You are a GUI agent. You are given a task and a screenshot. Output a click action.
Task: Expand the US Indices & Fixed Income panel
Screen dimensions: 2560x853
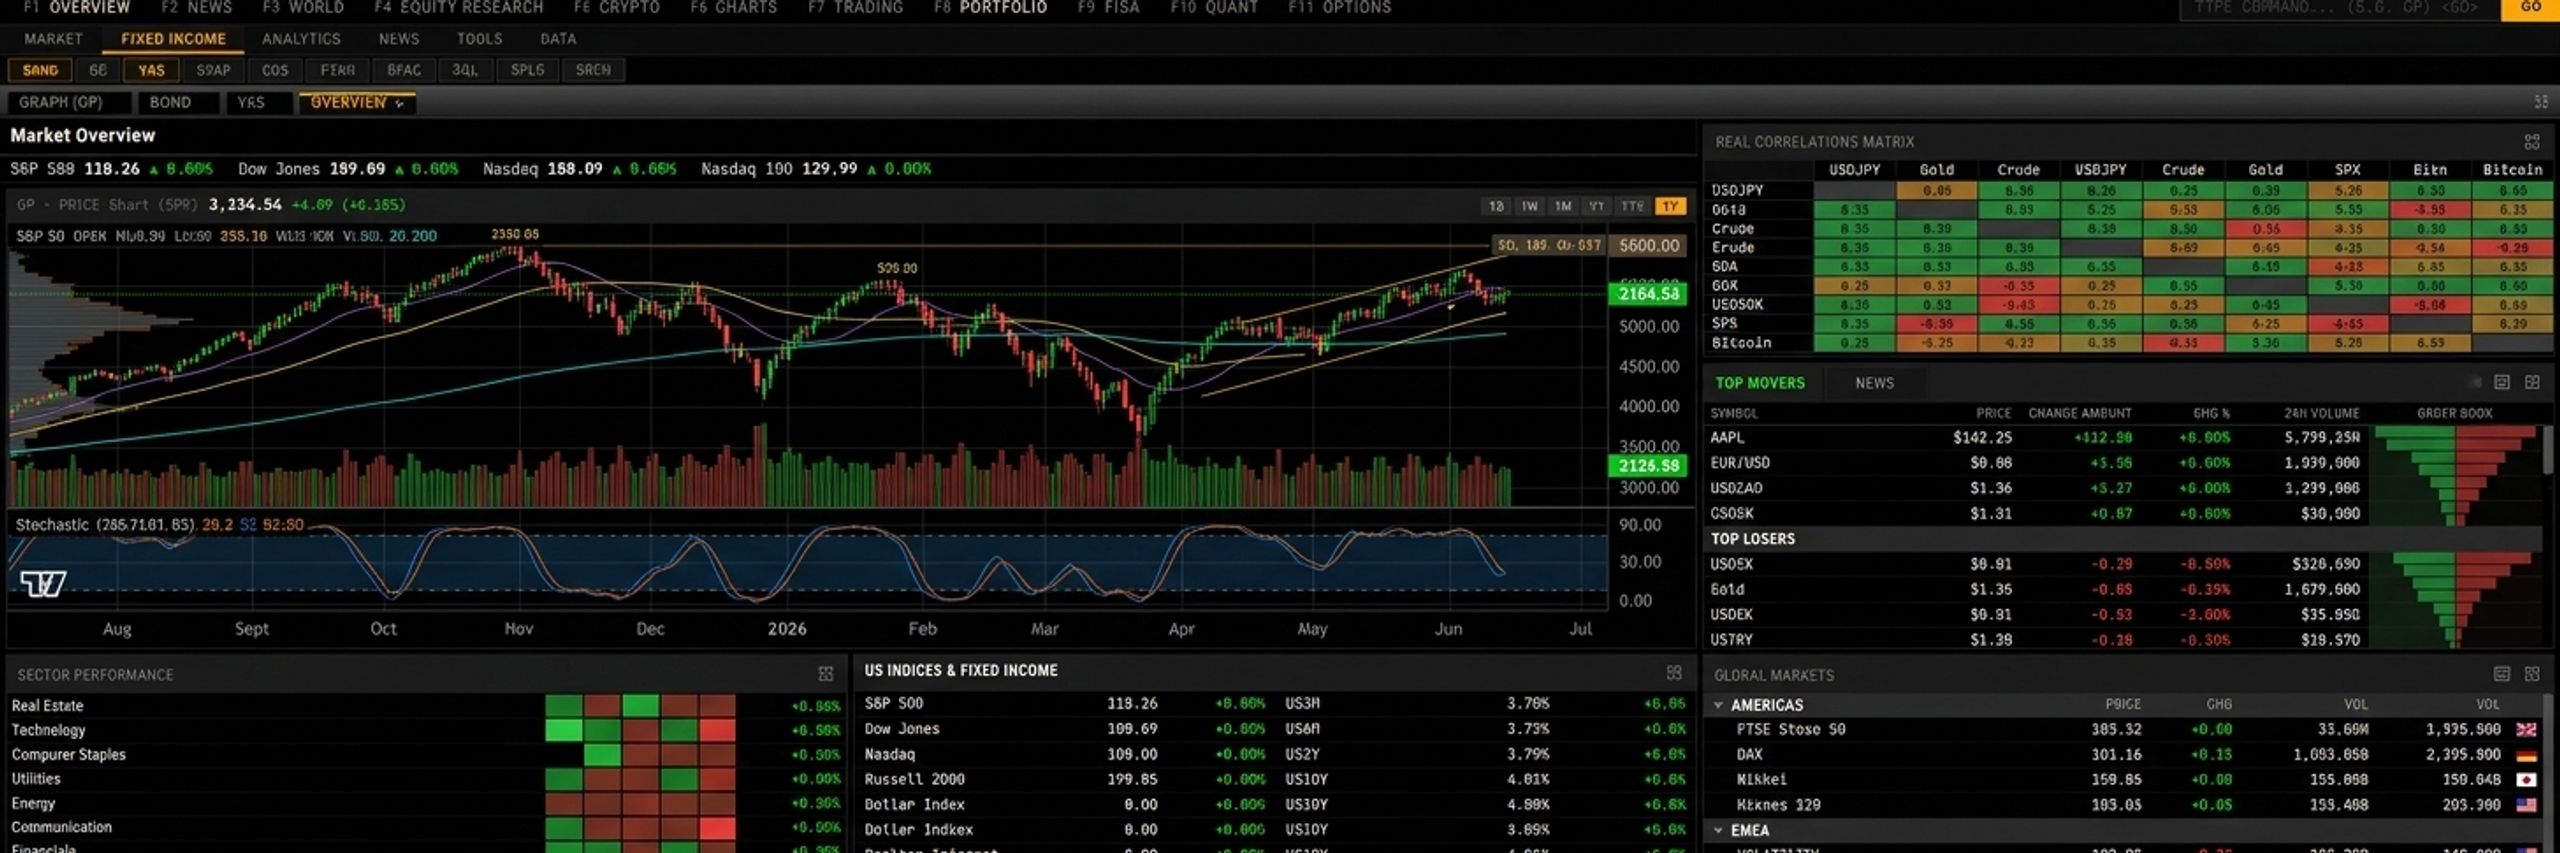[x=1674, y=673]
